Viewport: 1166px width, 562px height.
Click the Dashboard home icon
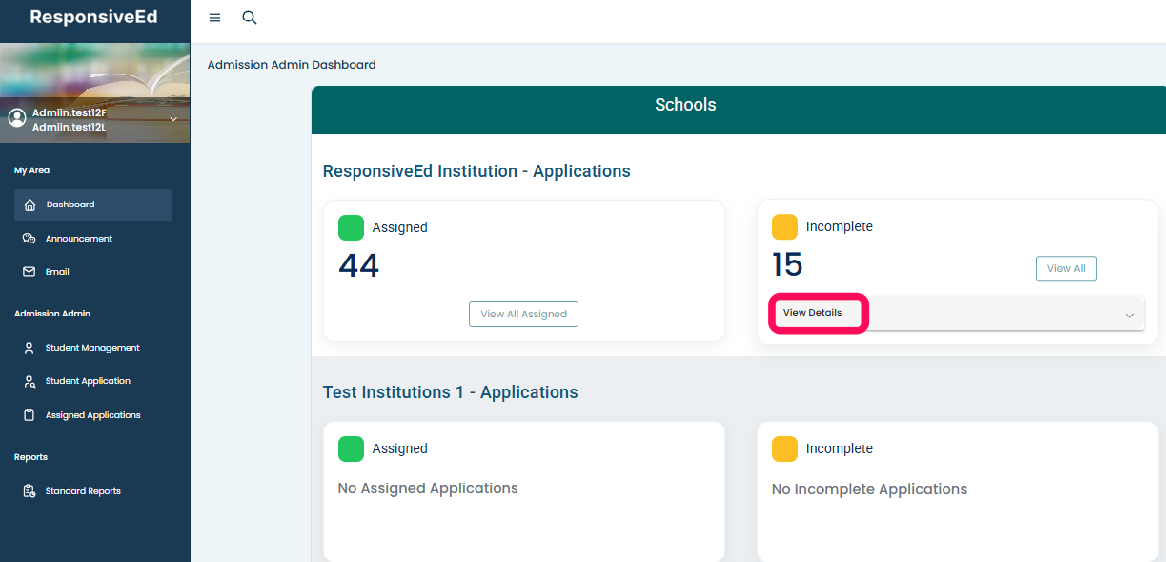[x=30, y=205]
